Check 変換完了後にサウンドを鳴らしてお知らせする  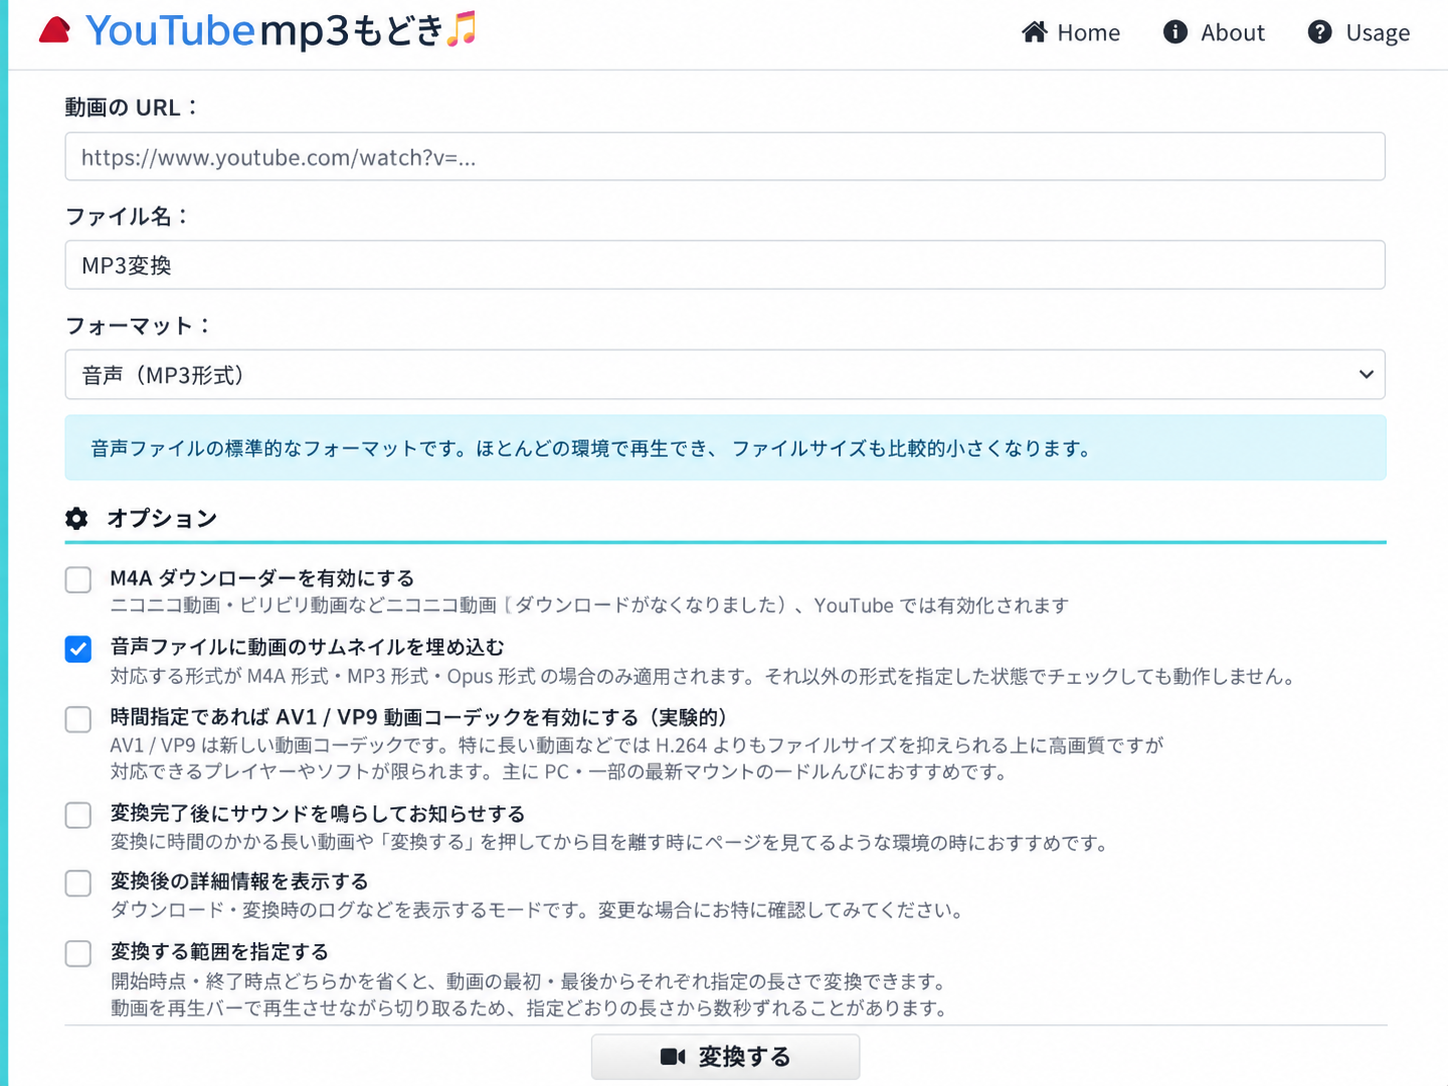(78, 815)
